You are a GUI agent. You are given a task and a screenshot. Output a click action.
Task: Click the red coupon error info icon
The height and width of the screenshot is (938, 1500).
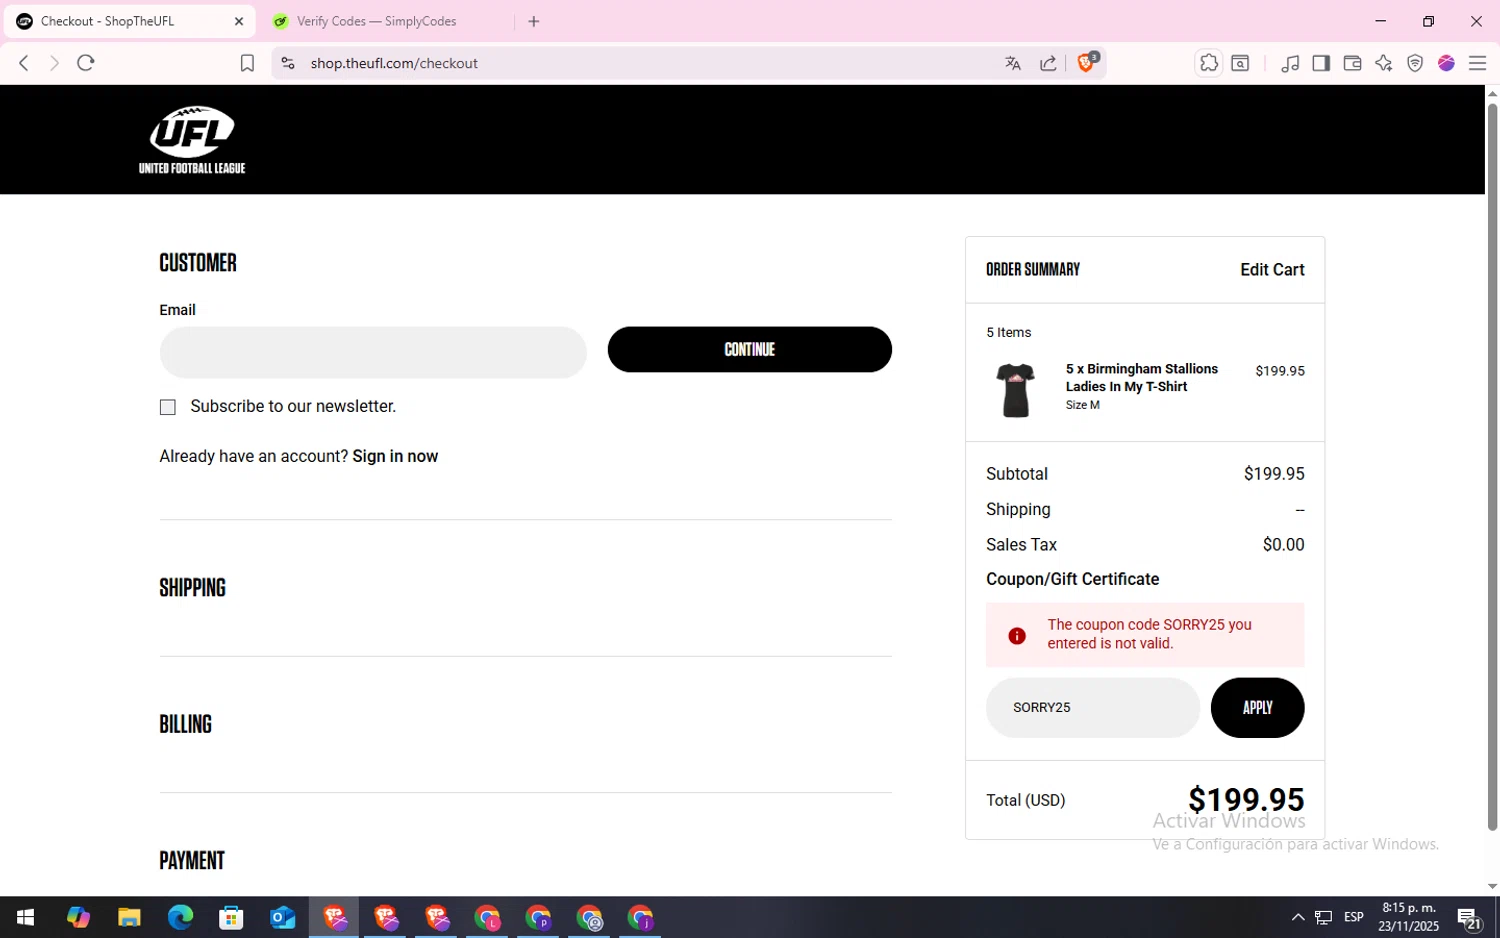tap(1017, 636)
